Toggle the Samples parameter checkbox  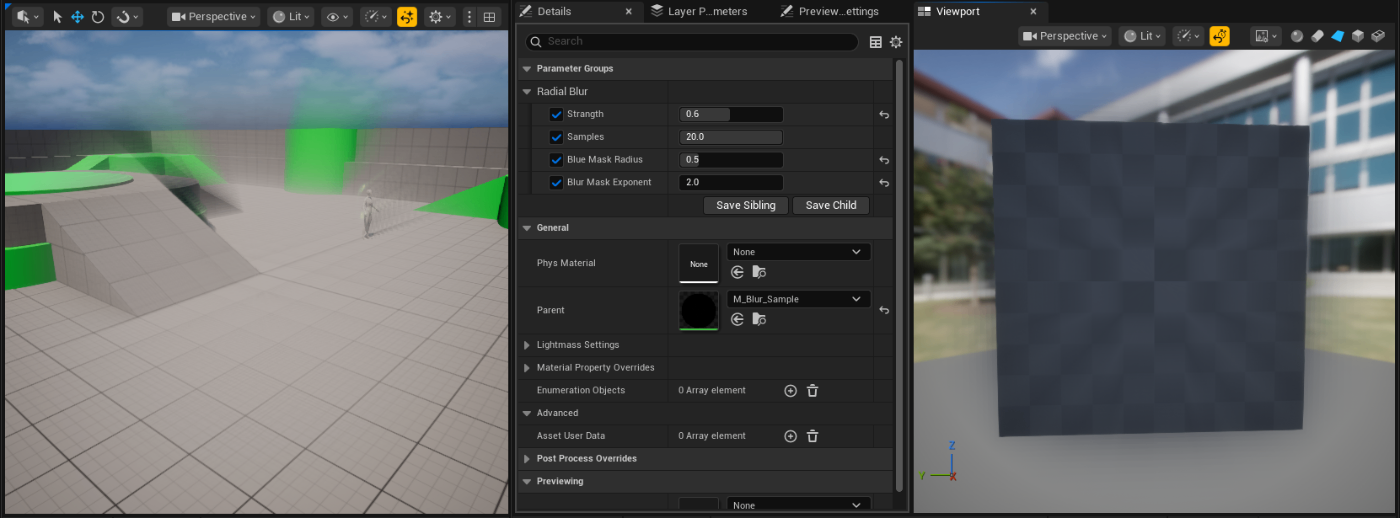pos(556,137)
